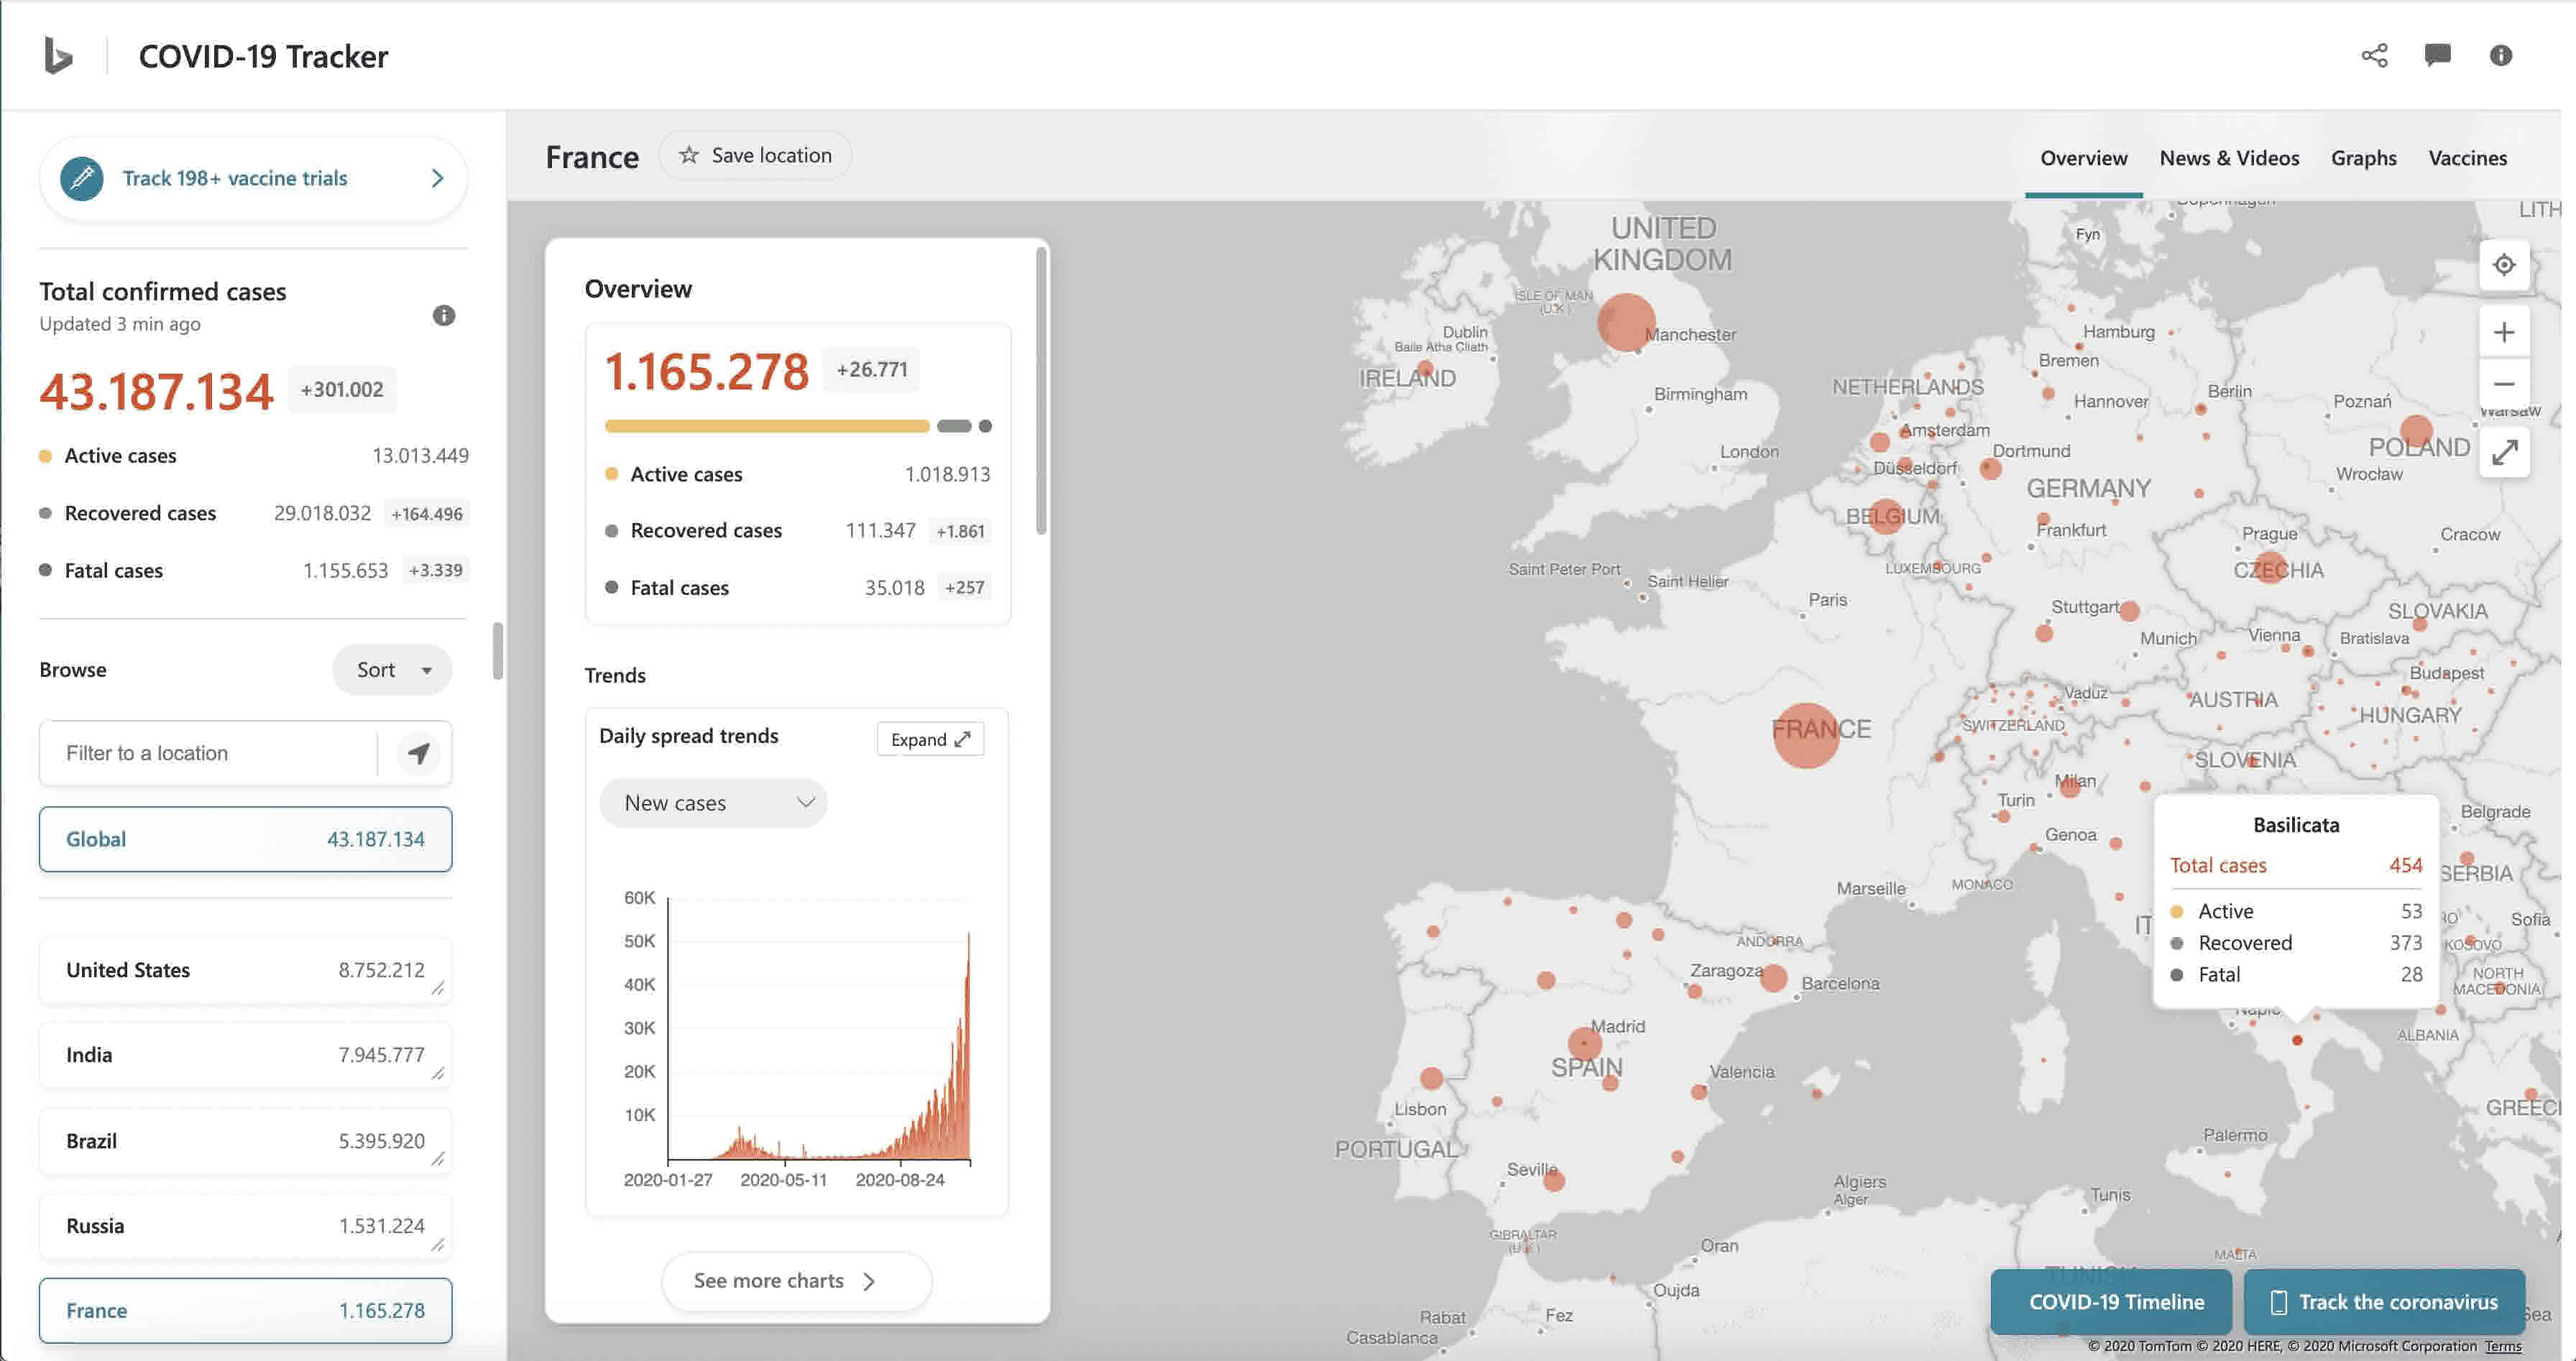The image size is (2576, 1361).
Task: Open the feedback chat bubble icon
Action: [x=2438, y=55]
